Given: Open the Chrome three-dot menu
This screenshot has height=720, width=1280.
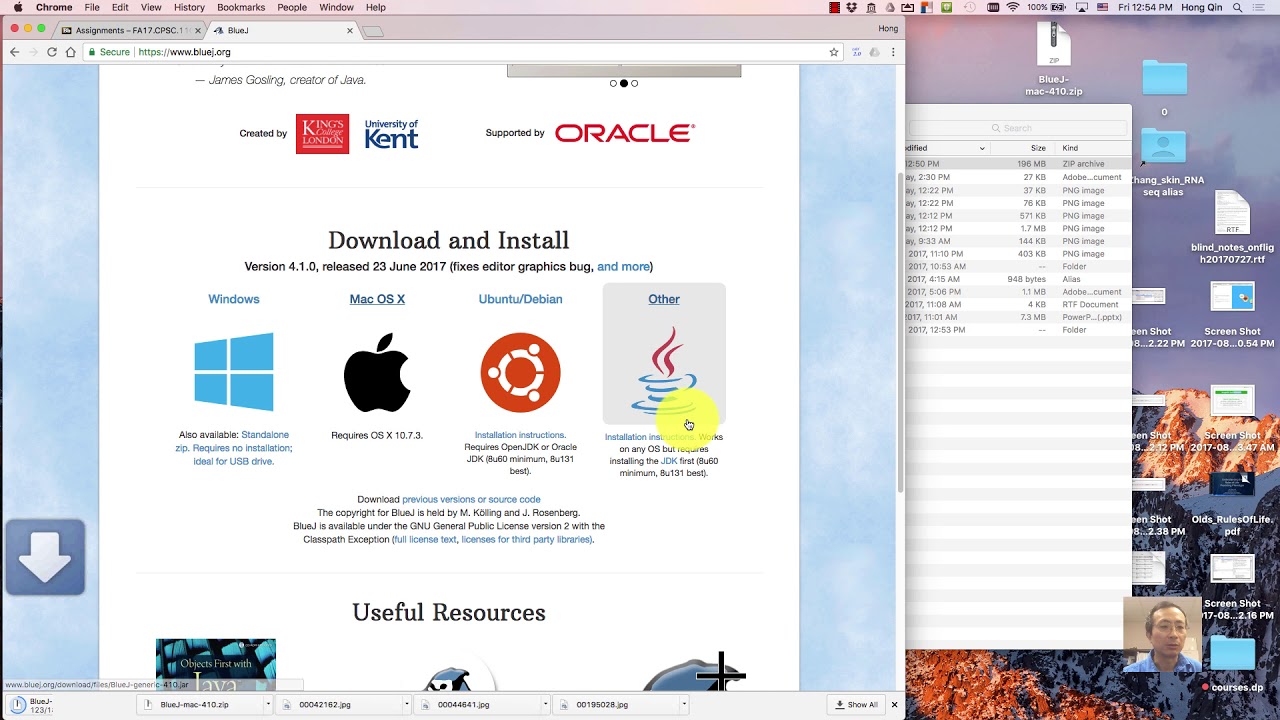Looking at the screenshot, I should pyautogui.click(x=893, y=52).
